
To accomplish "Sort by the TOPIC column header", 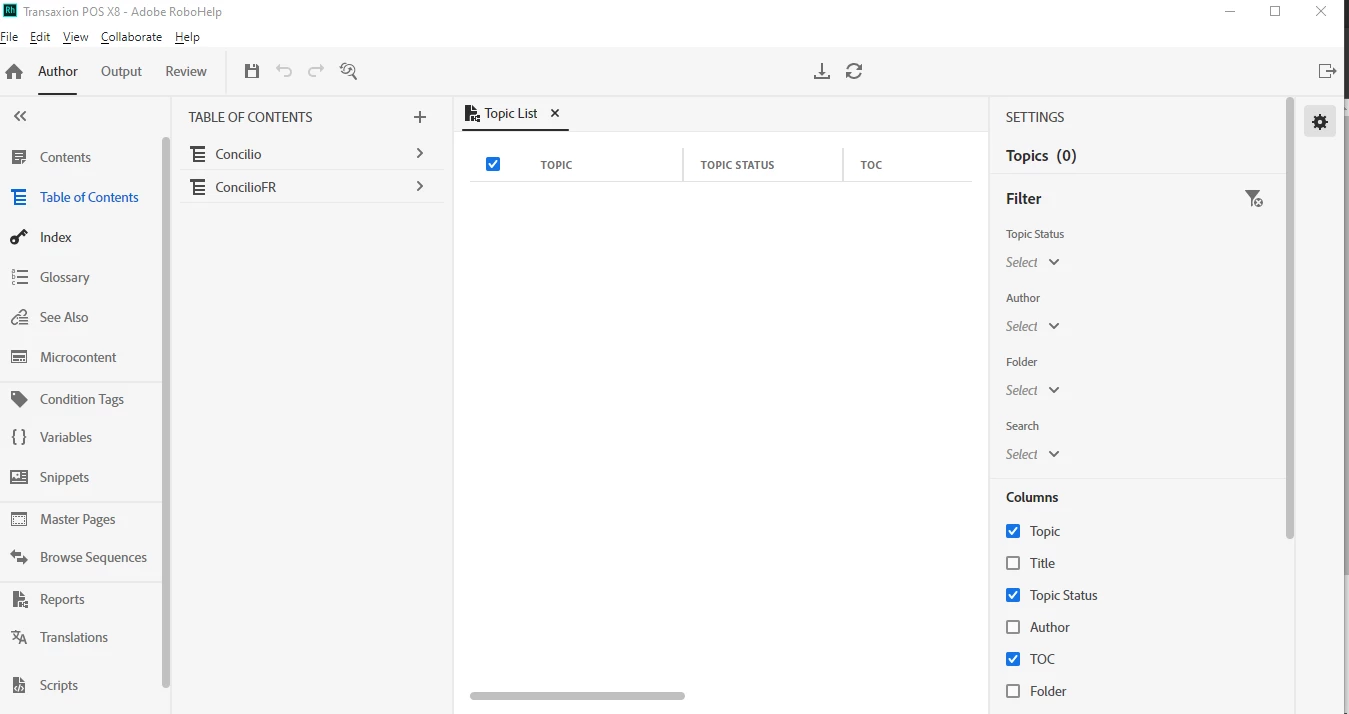I will pos(556,165).
